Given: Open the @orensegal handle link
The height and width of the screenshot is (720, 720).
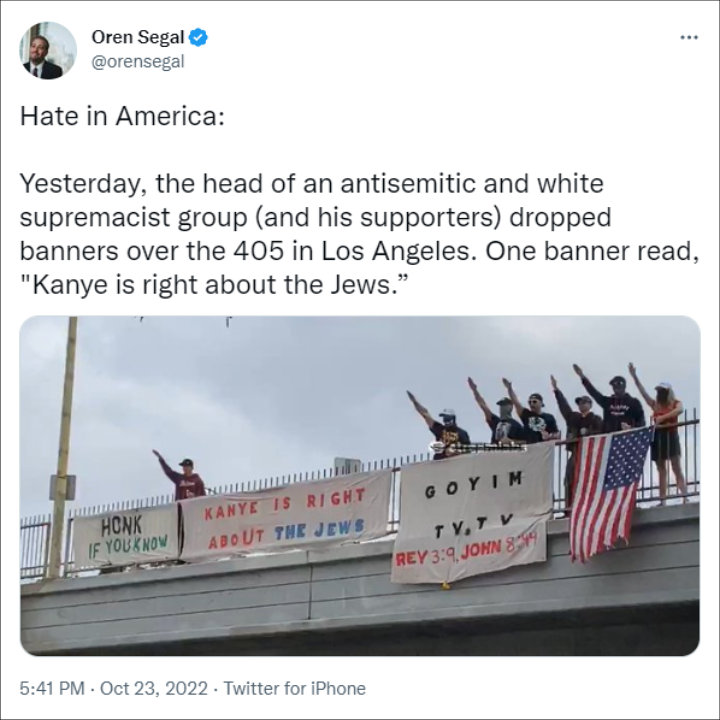Looking at the screenshot, I should pos(138,62).
